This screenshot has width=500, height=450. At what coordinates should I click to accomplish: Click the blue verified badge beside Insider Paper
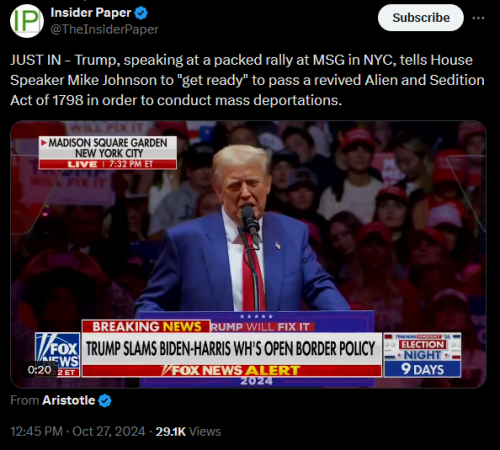coord(141,13)
